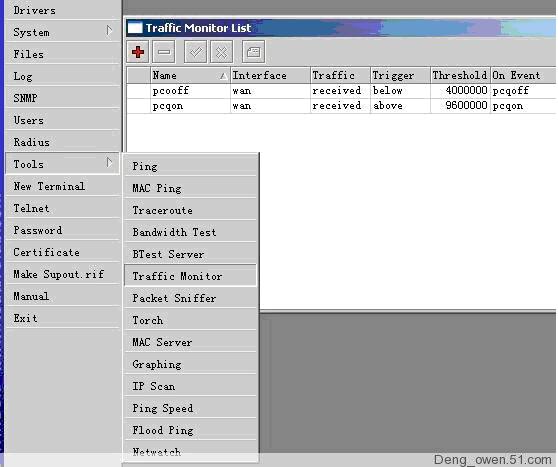Select Traffic Monitor in the submenu
Image resolution: width=558 pixels, height=467 pixels.
point(190,276)
